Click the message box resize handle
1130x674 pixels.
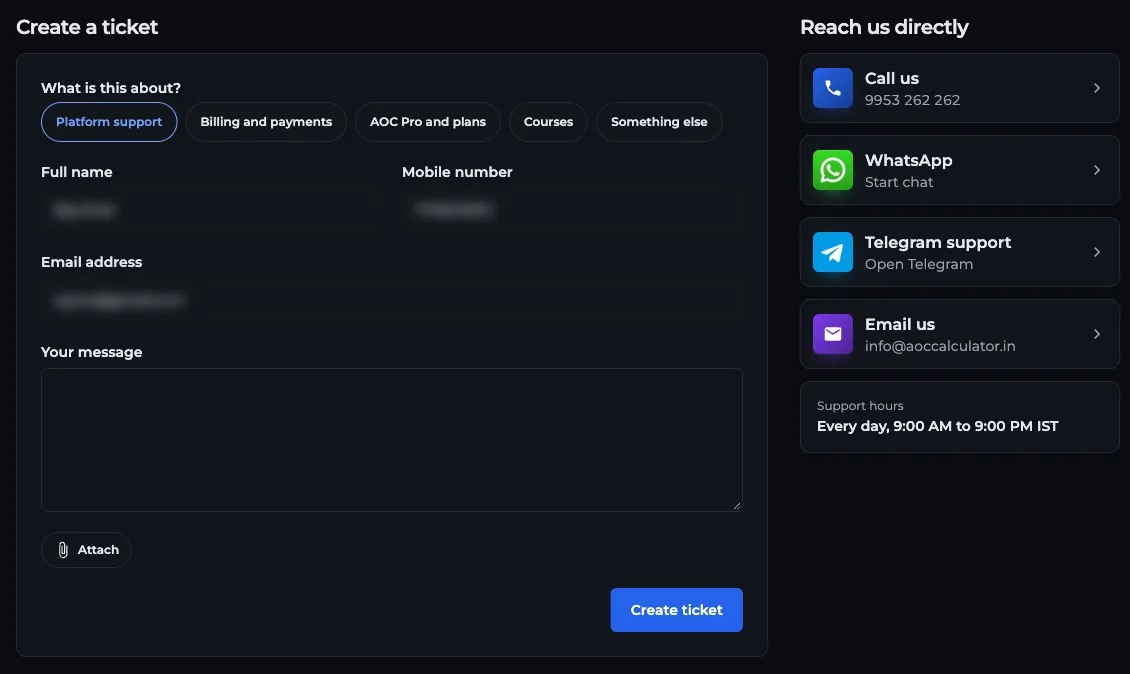(737, 505)
